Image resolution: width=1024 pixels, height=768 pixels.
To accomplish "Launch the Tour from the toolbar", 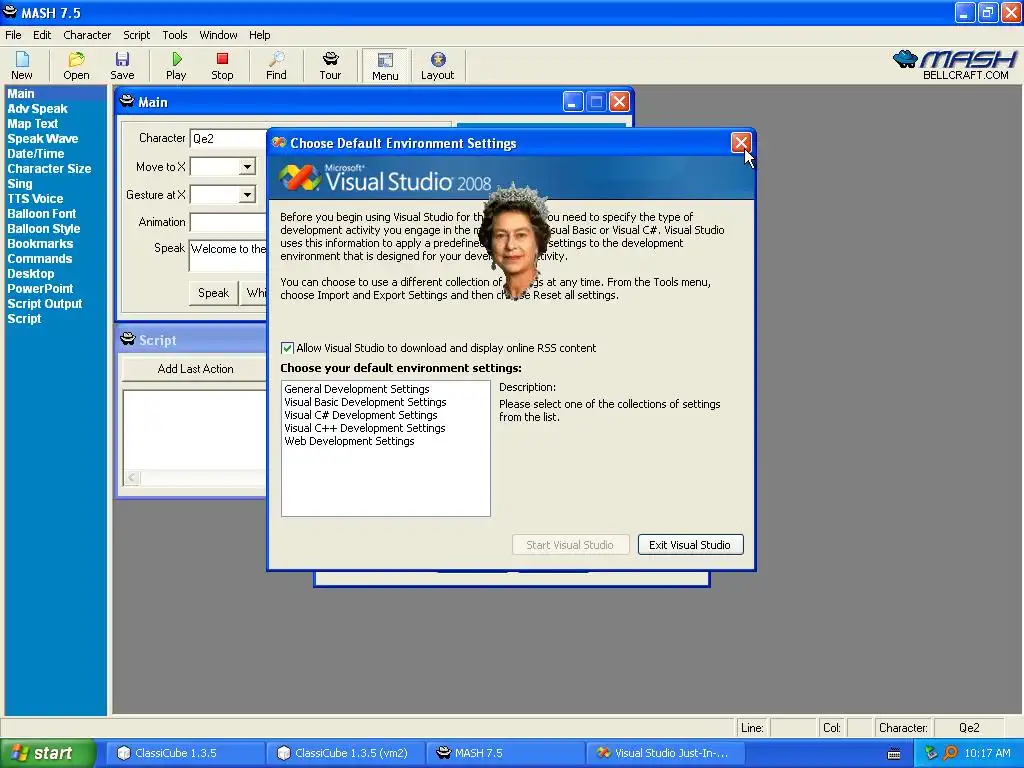I will tap(330, 65).
